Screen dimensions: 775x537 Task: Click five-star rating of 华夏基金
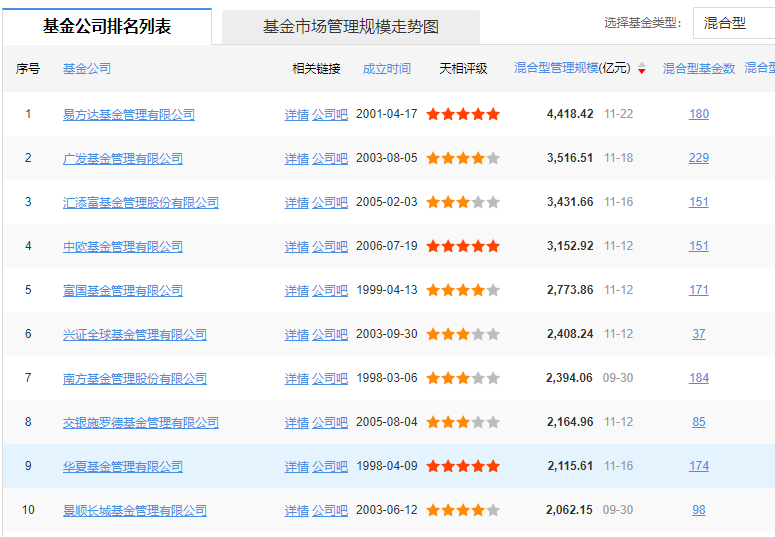[x=463, y=466]
